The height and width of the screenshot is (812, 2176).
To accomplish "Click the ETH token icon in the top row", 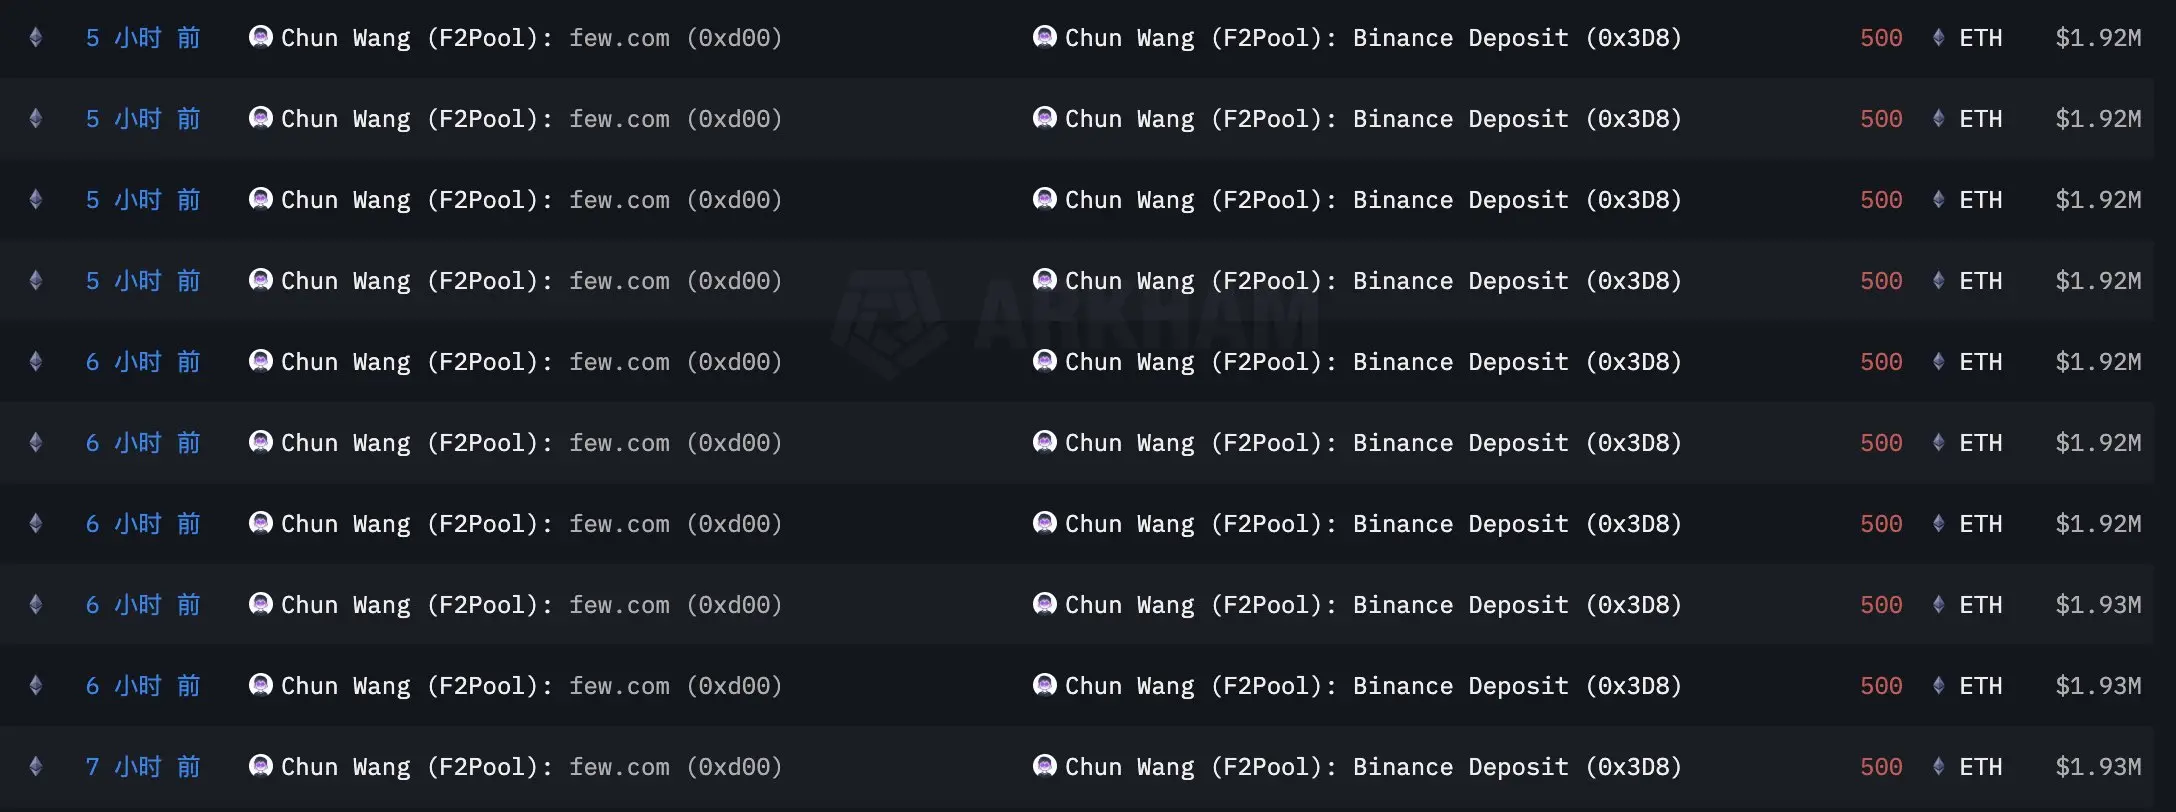I will point(1938,38).
